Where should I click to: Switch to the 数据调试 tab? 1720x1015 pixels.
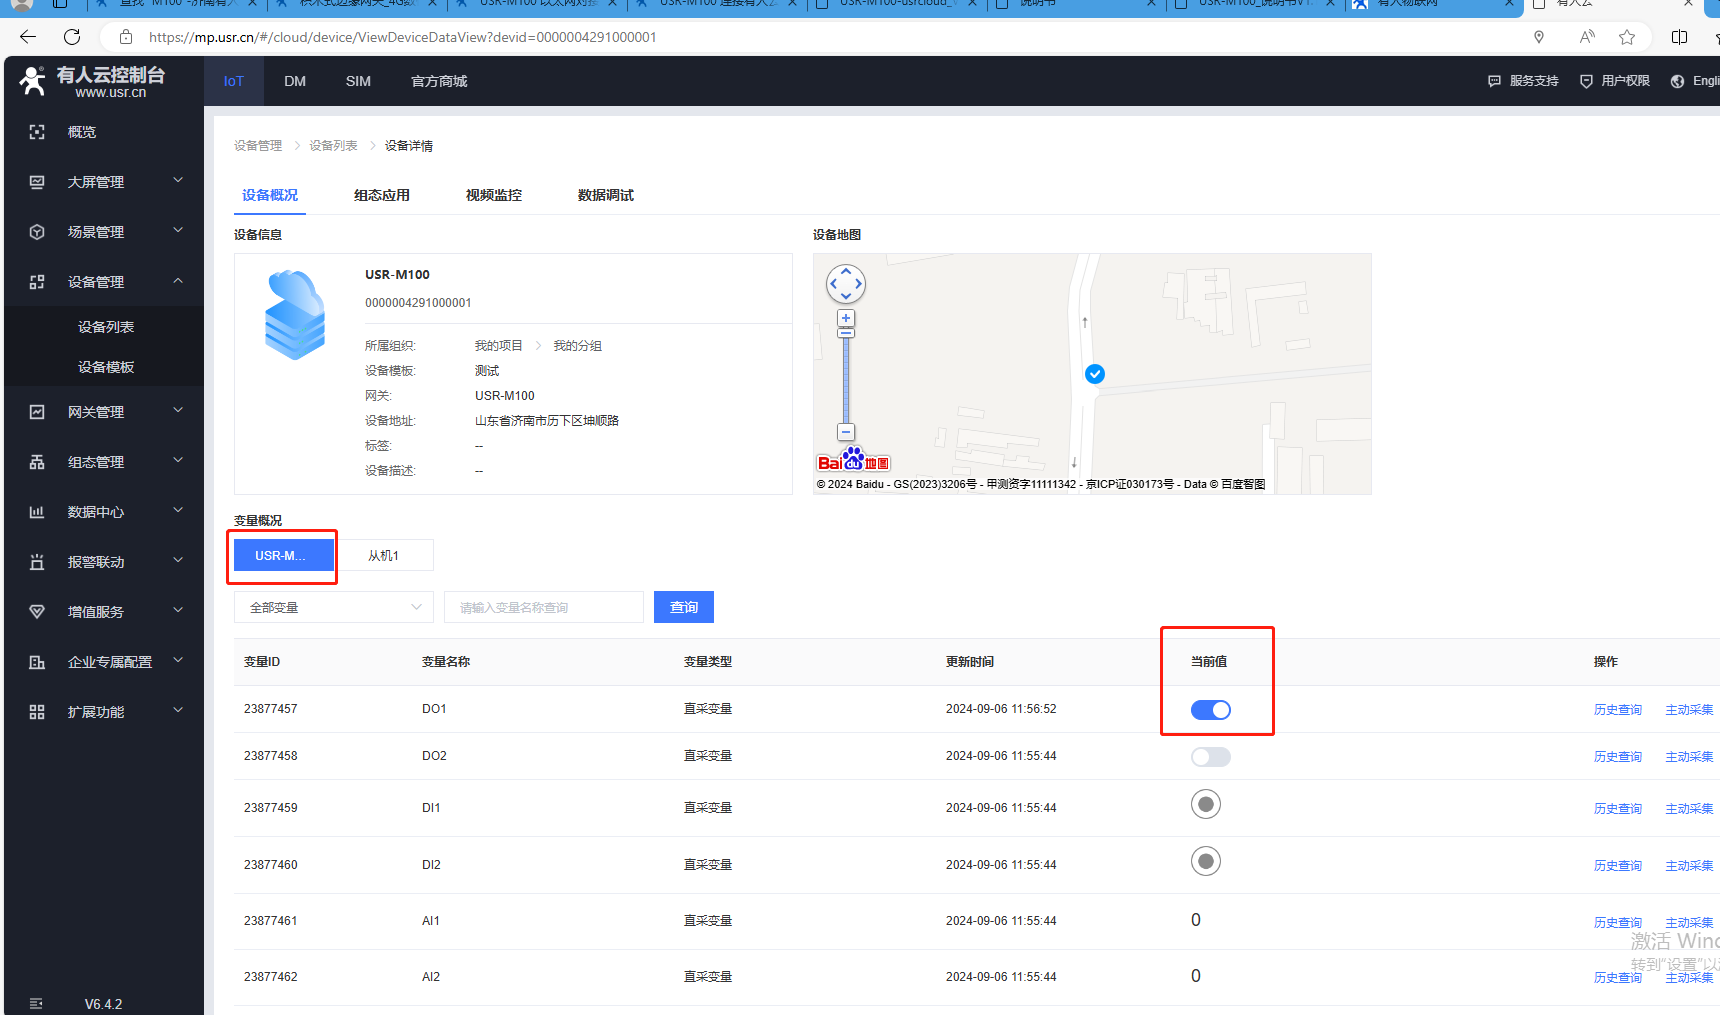[605, 195]
